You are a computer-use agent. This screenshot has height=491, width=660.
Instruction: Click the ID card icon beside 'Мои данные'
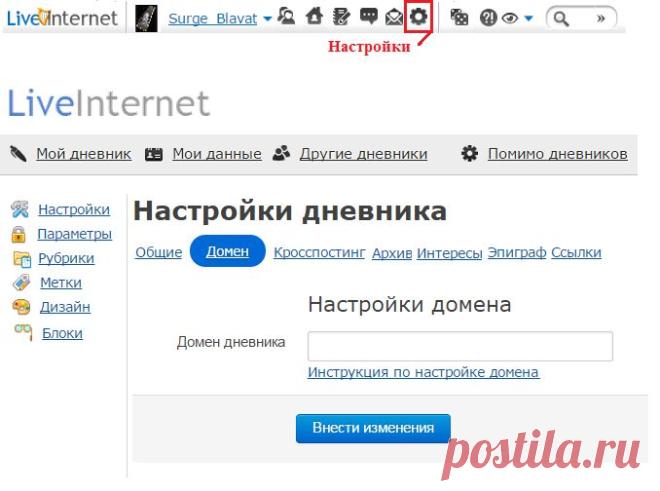(154, 155)
